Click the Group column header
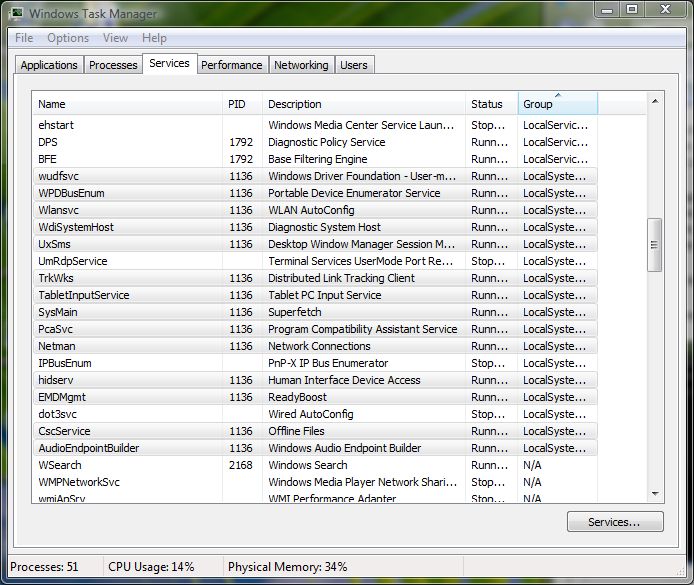Image resolution: width=694 pixels, height=585 pixels. (558, 104)
